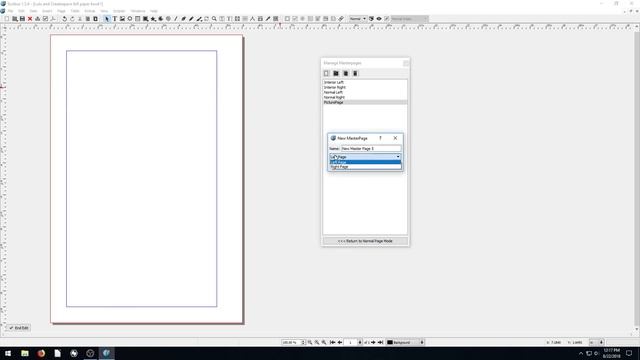The width and height of the screenshot is (640, 360).
Task: Close the New MasterPage dialog
Action: click(x=395, y=138)
